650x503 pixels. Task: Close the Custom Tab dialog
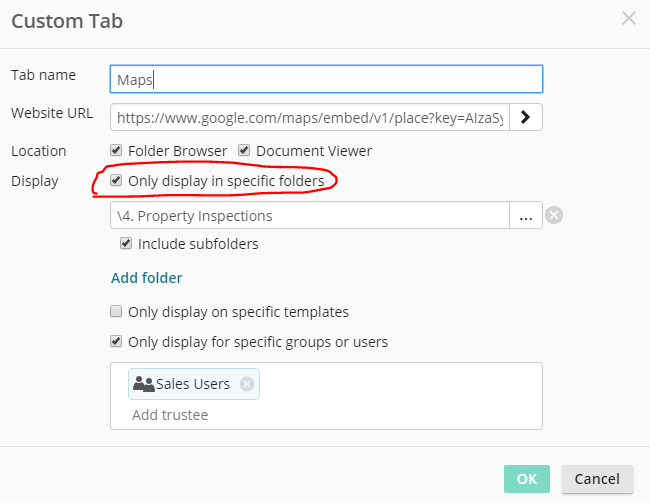628,18
